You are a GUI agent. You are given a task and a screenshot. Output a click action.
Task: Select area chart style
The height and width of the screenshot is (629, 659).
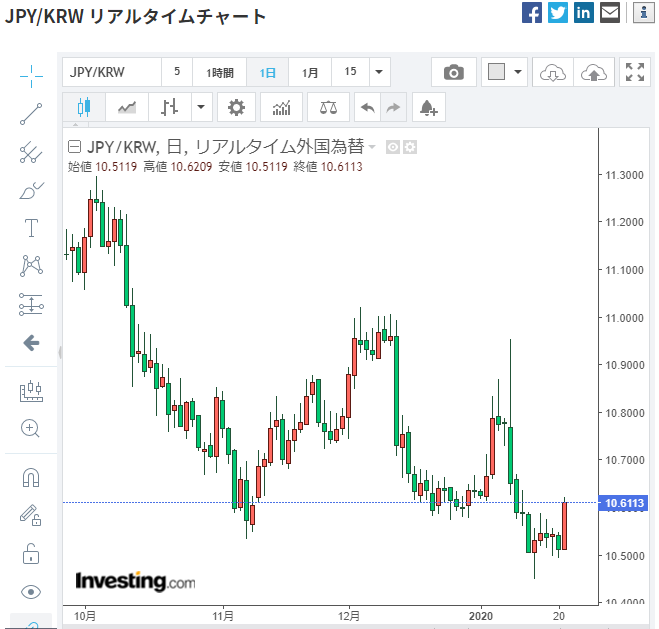click(127, 107)
